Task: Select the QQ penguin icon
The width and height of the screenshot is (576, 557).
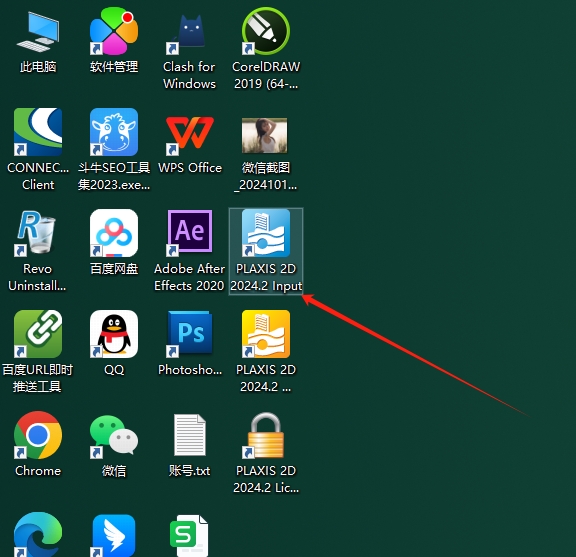Action: 114,334
